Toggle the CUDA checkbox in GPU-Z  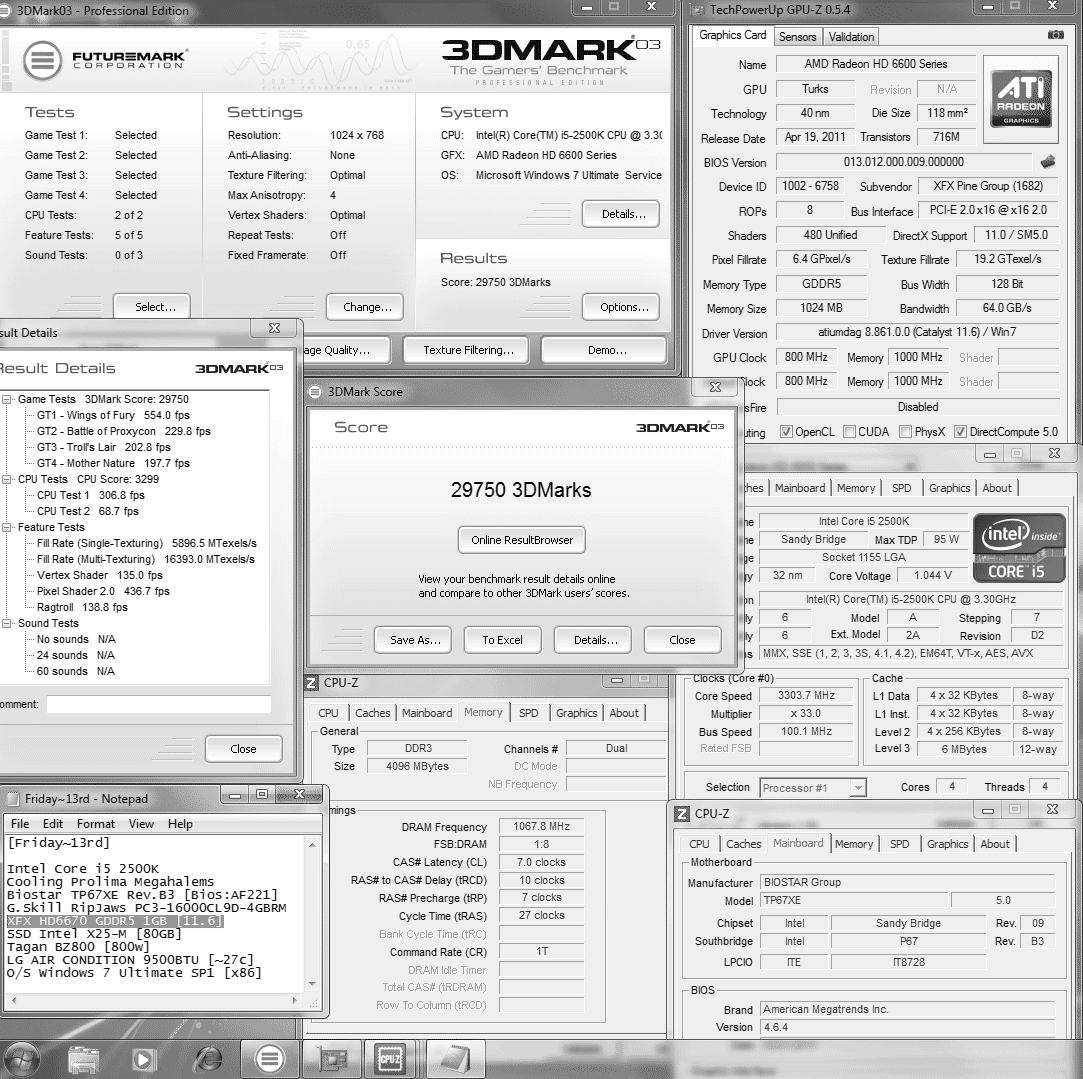(849, 432)
